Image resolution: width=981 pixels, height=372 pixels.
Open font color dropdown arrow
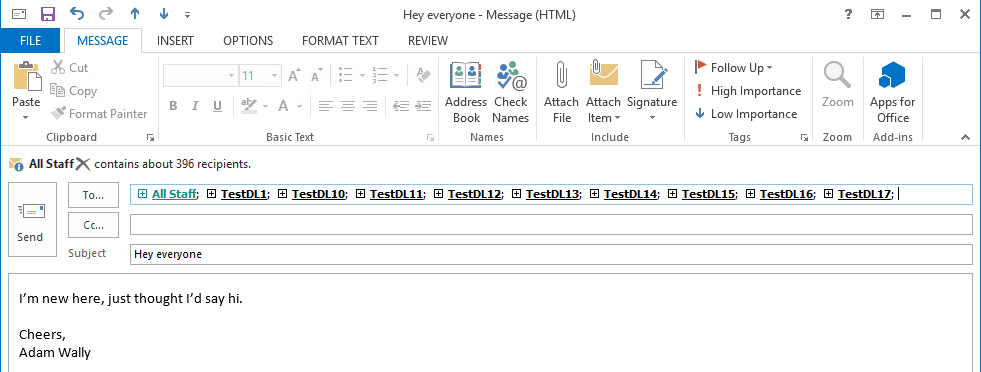(300, 106)
